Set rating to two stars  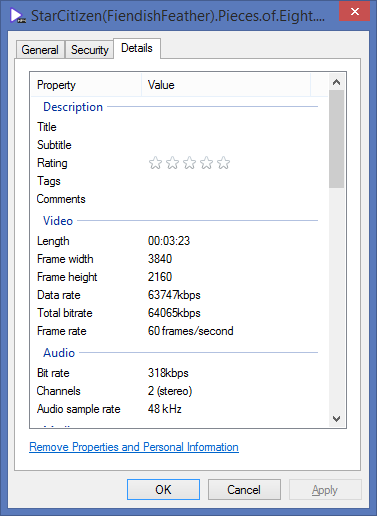click(x=172, y=163)
